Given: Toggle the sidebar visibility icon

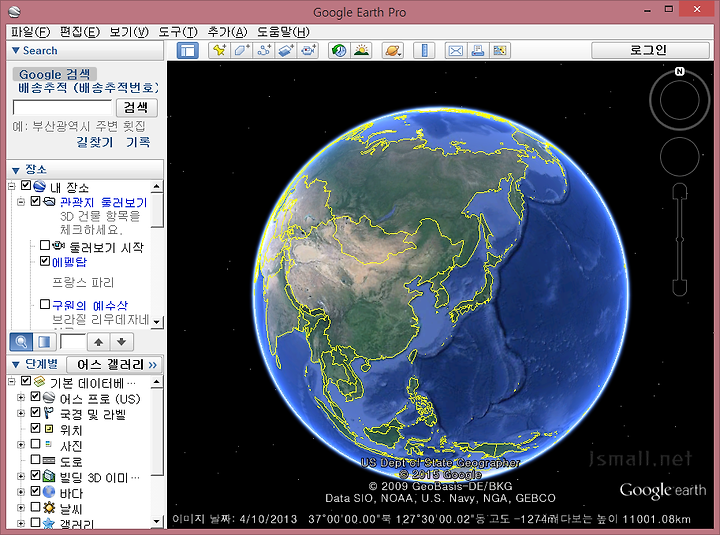Looking at the screenshot, I should (188, 51).
